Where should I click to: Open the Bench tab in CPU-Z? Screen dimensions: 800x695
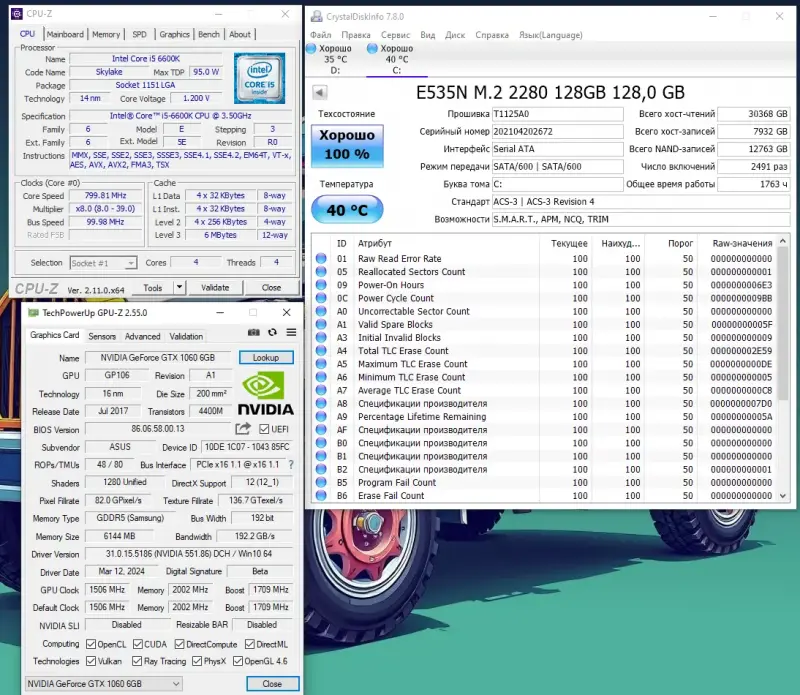[x=209, y=34]
